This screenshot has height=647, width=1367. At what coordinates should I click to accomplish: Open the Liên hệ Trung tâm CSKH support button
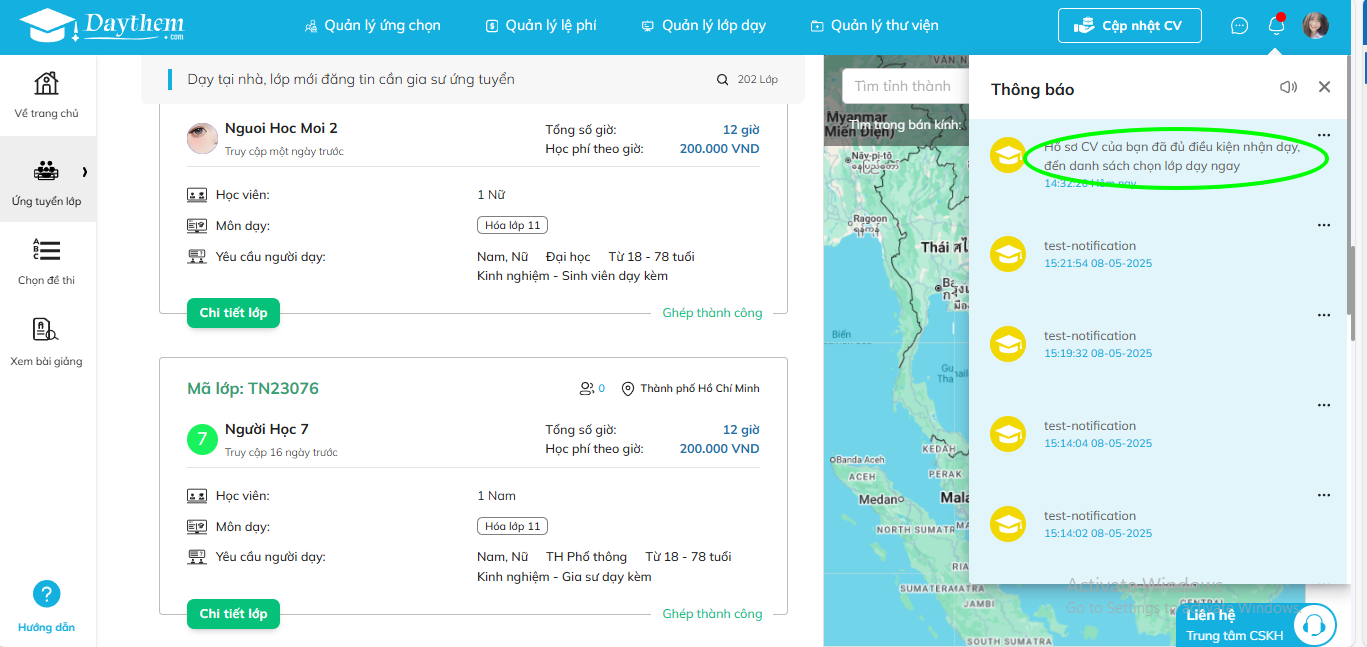[x=1258, y=625]
